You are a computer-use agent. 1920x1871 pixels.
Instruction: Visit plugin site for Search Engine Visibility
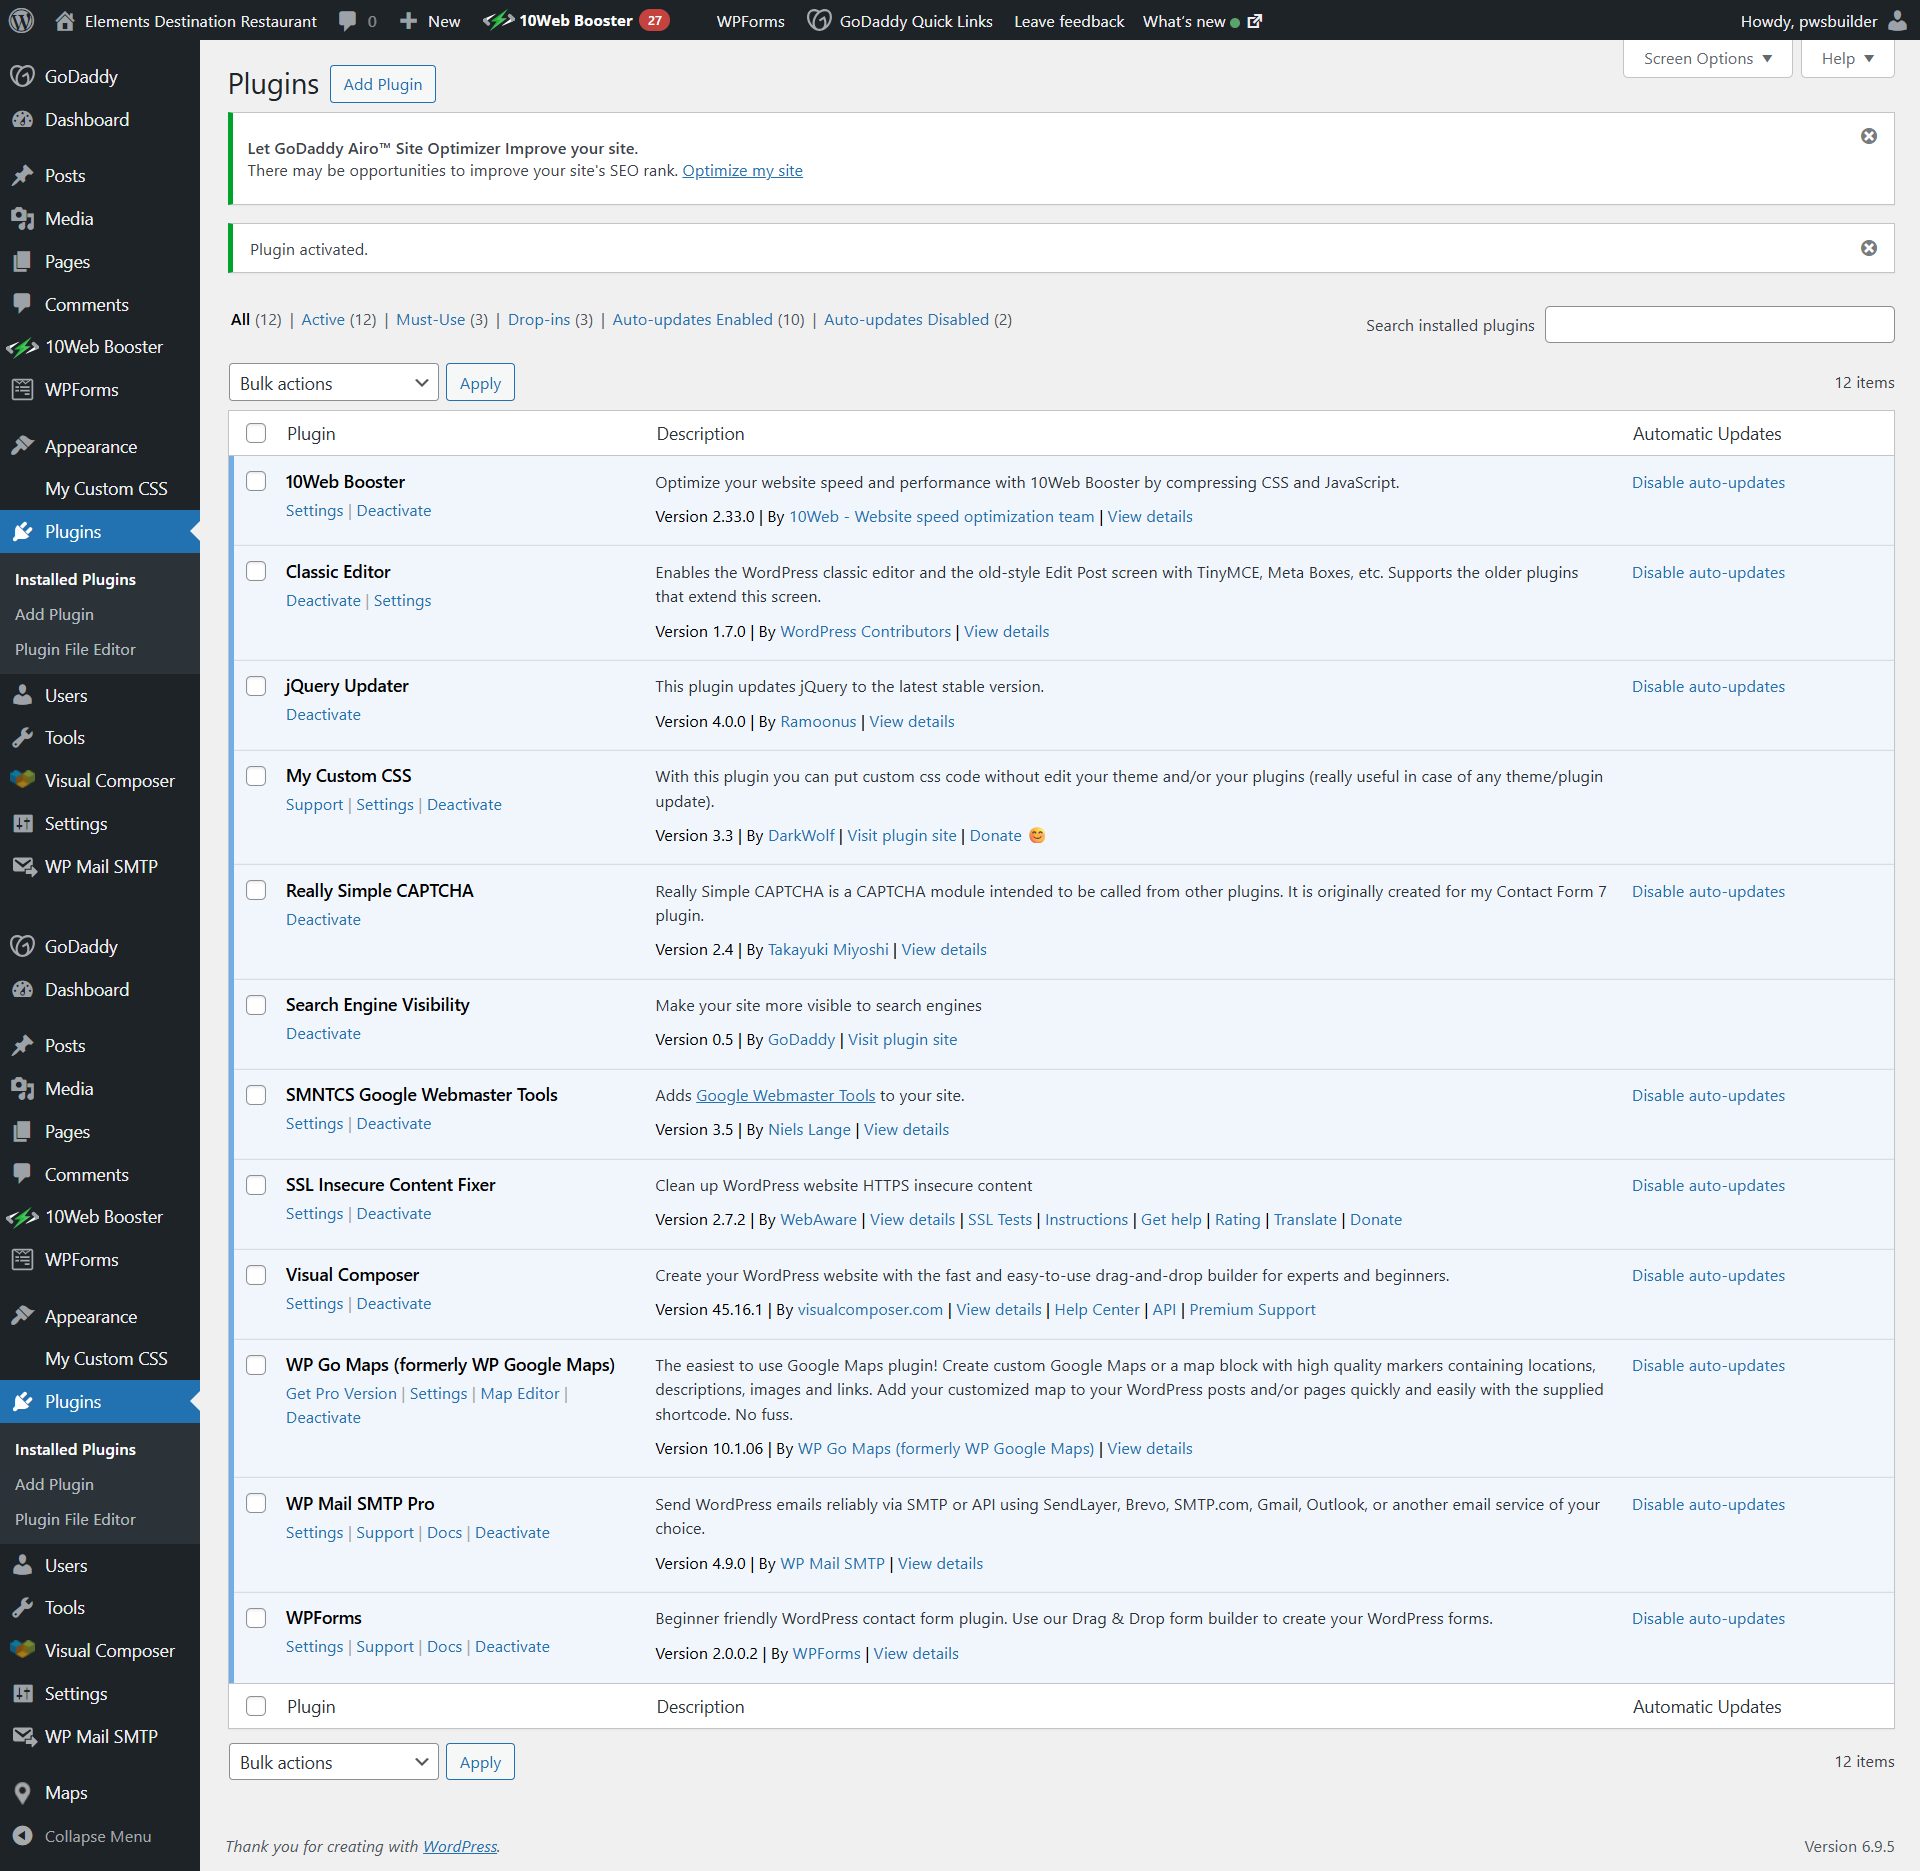point(903,1039)
